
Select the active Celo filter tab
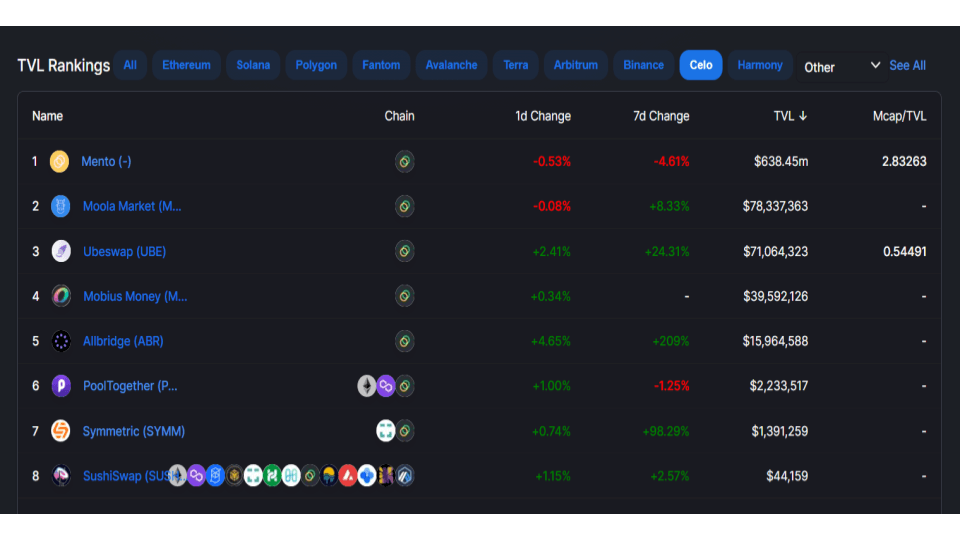(701, 65)
